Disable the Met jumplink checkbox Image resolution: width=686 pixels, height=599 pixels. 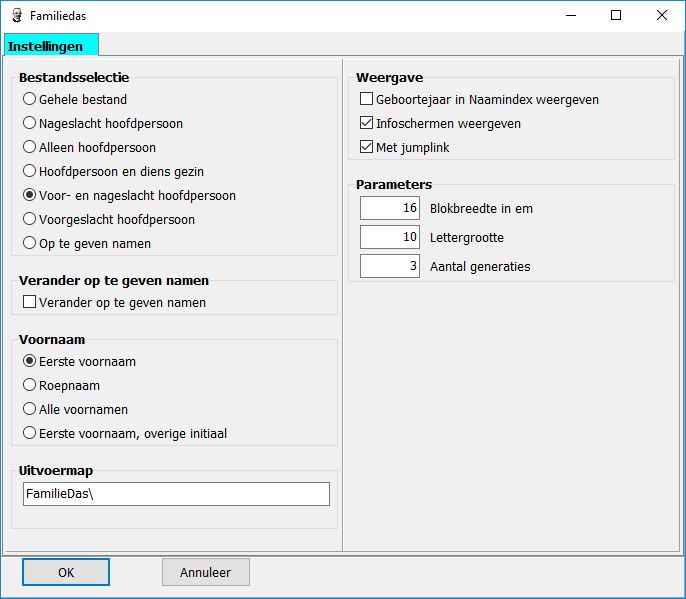367,148
